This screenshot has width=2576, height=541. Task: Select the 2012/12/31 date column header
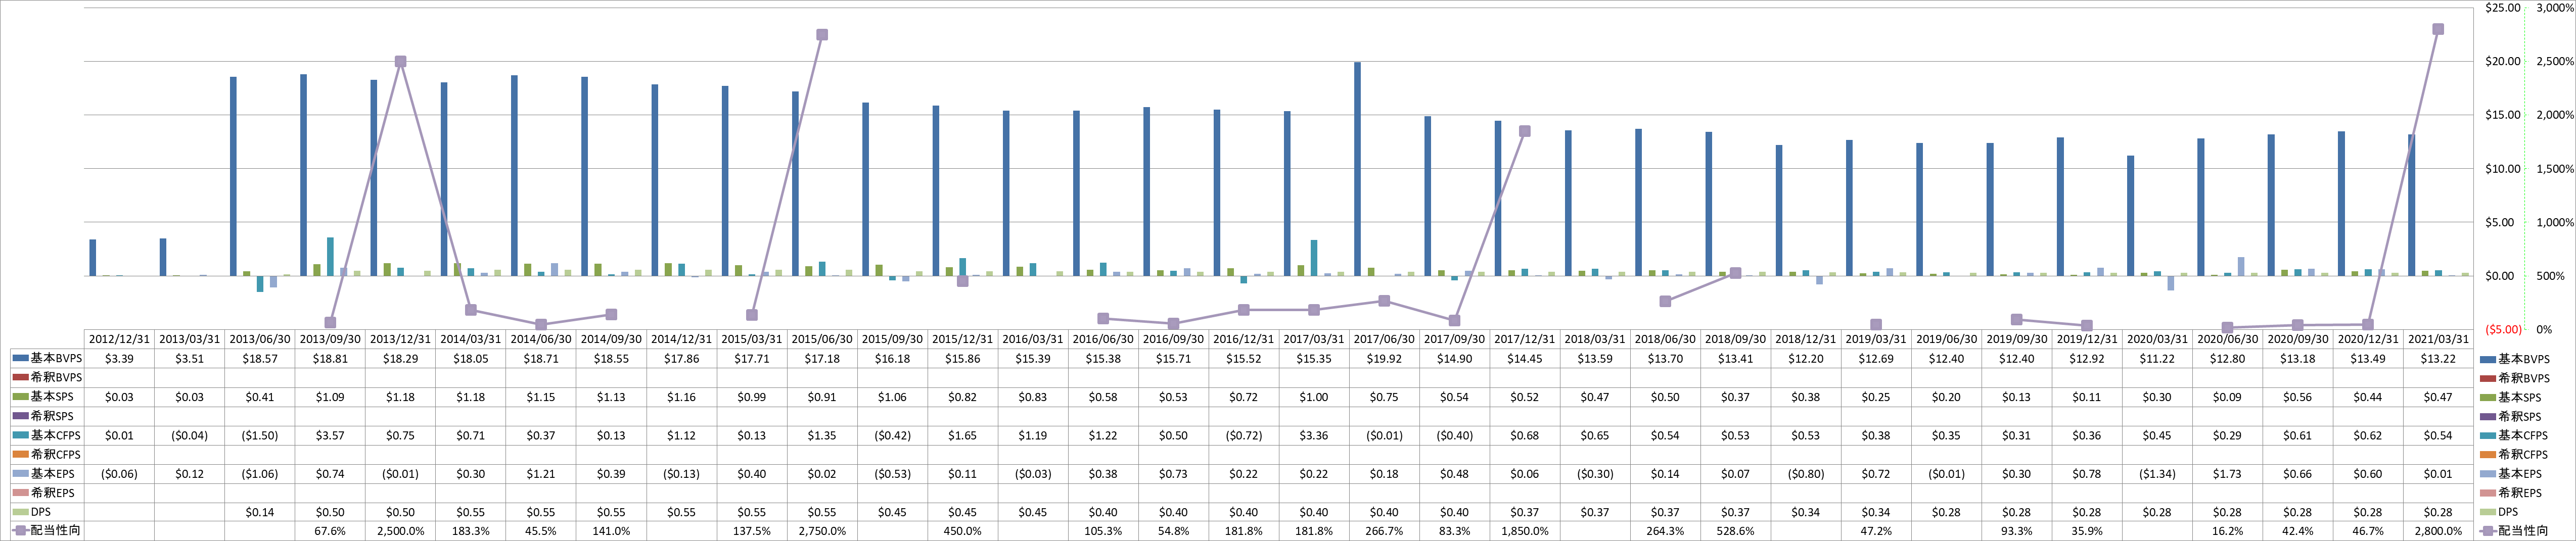click(x=119, y=339)
